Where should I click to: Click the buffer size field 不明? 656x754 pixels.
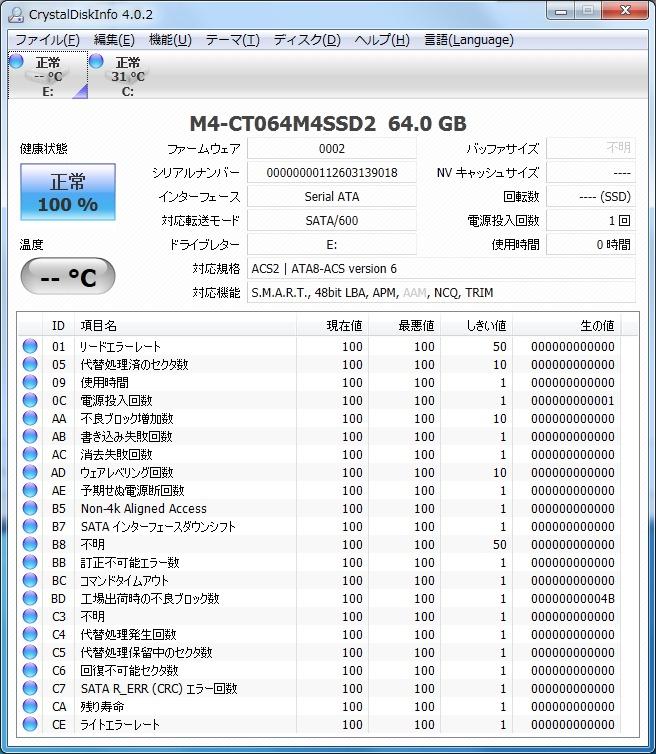click(x=591, y=148)
